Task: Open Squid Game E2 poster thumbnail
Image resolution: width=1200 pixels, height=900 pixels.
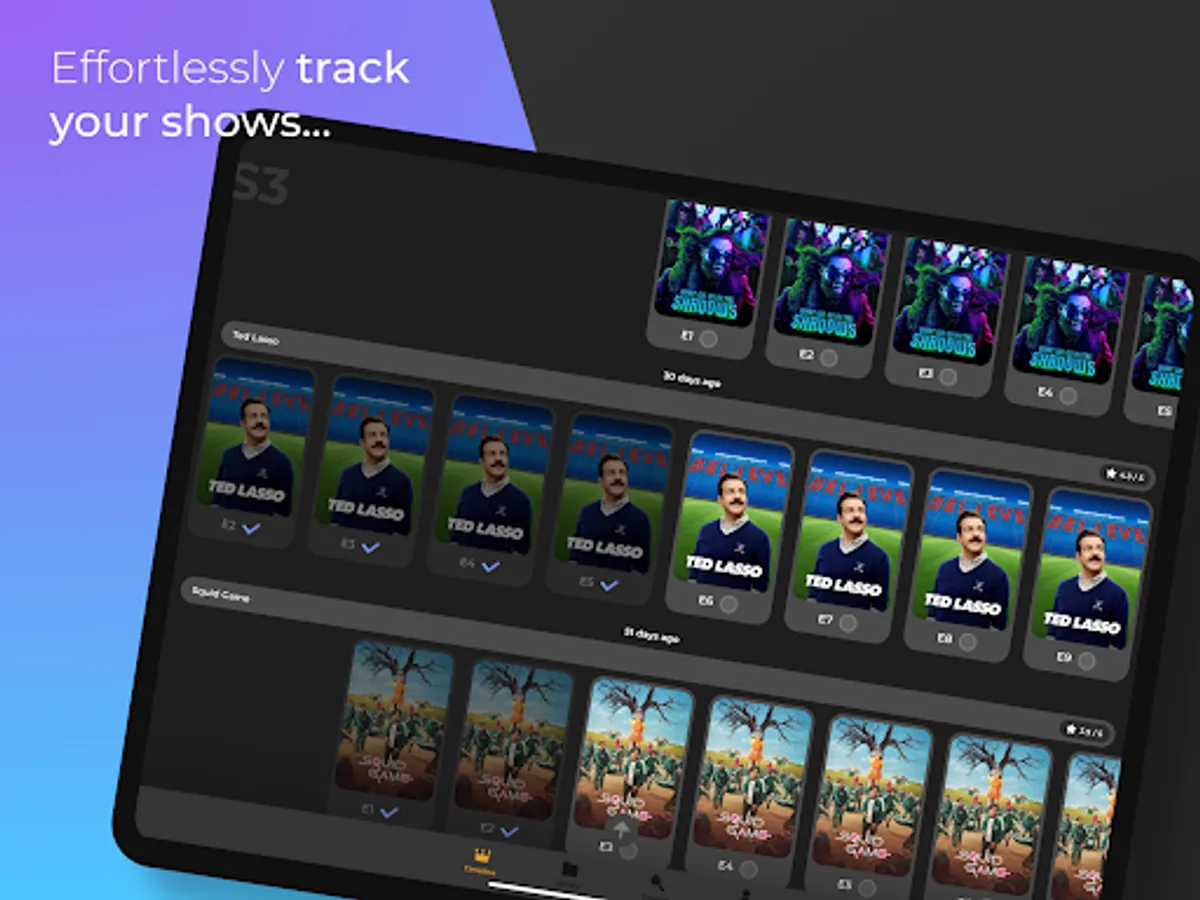Action: tap(511, 741)
